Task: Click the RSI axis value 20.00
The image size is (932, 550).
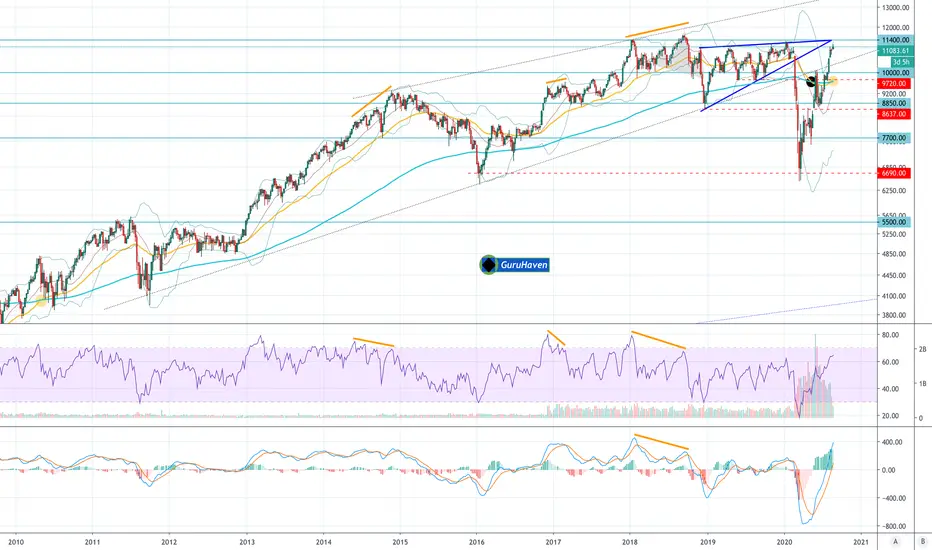Action: [x=890, y=416]
